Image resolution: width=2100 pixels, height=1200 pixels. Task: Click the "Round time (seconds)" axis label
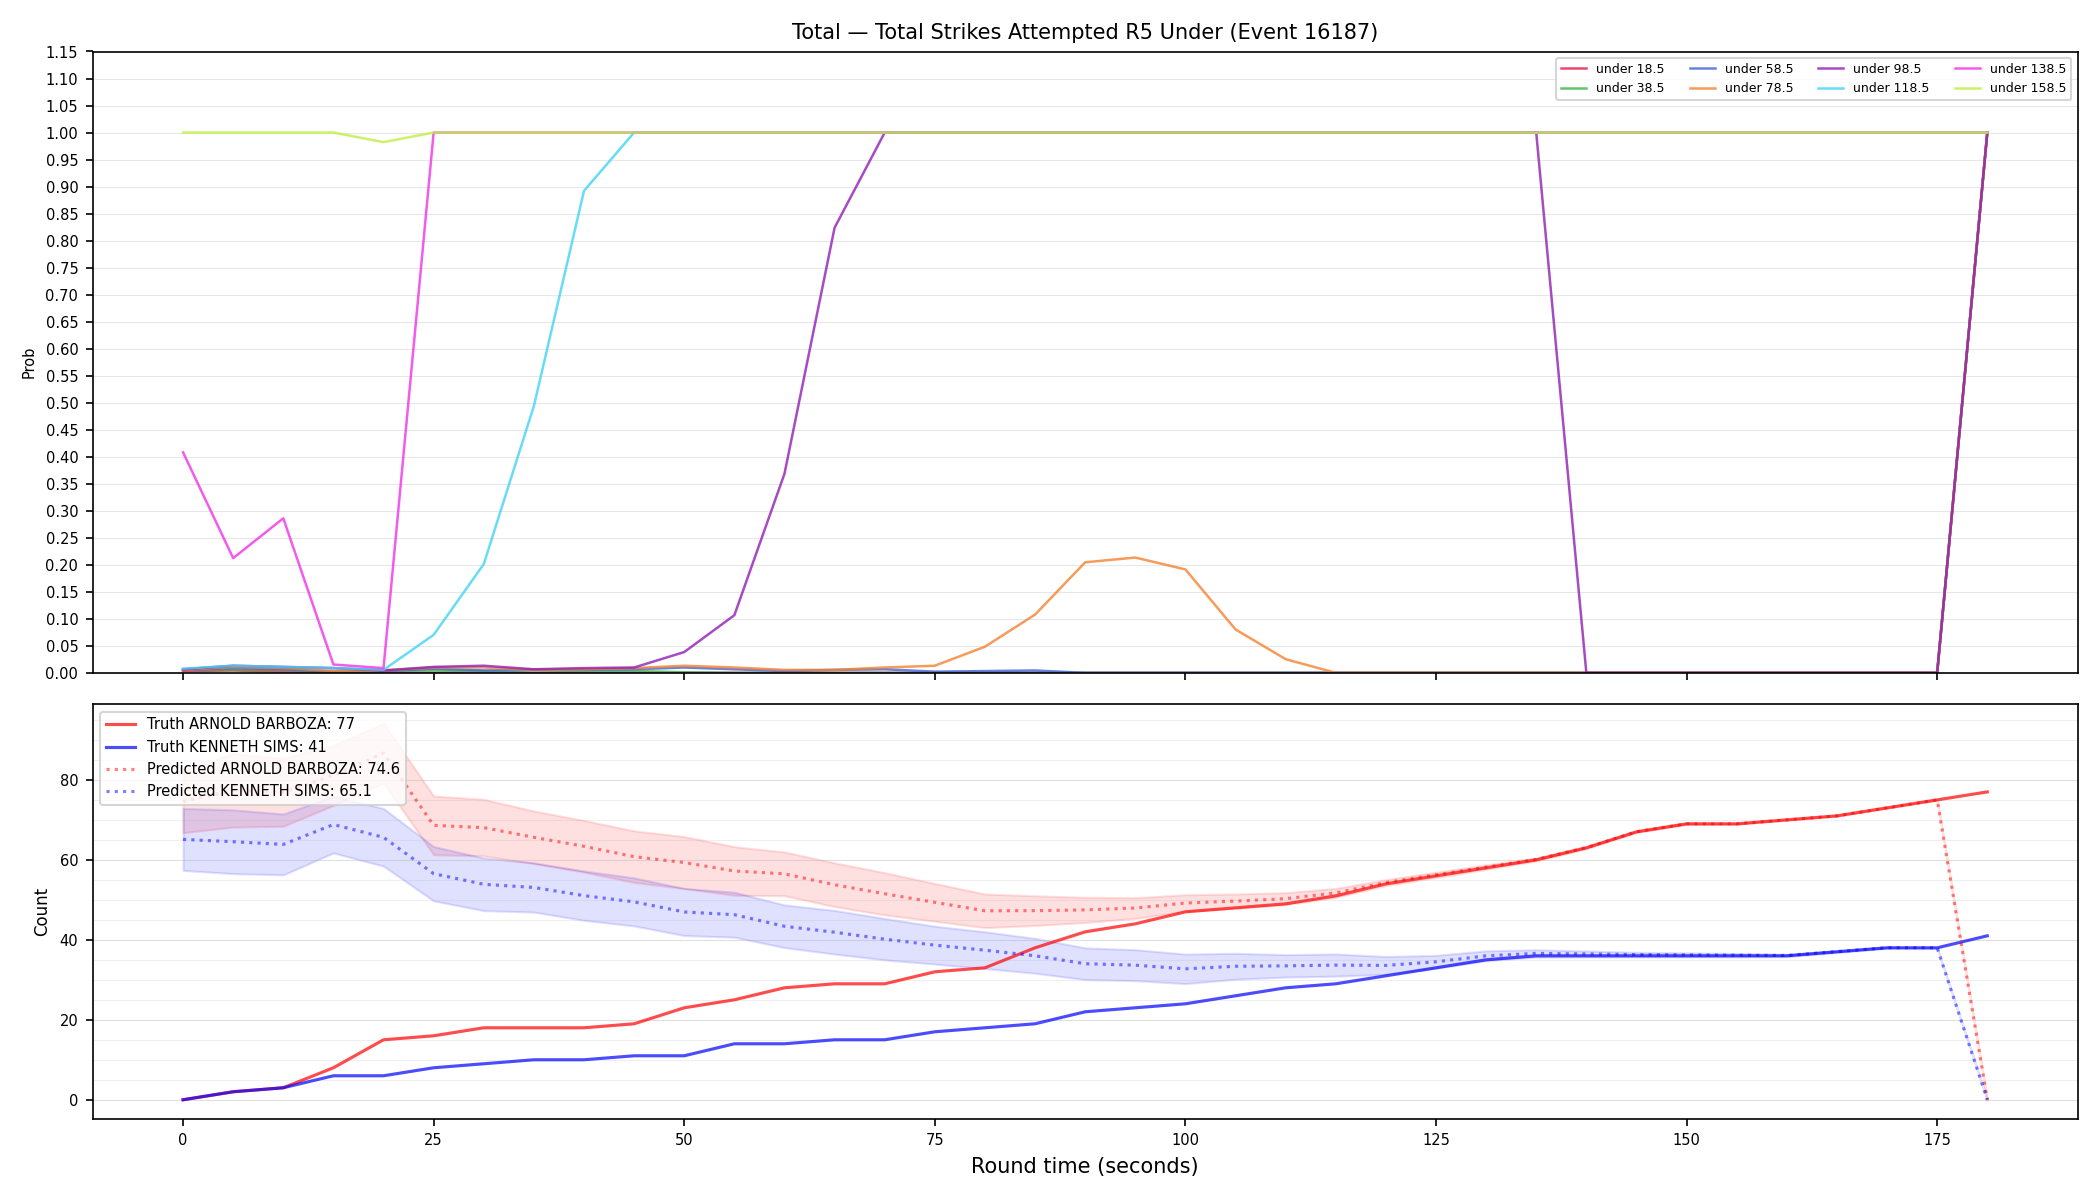[1084, 1166]
